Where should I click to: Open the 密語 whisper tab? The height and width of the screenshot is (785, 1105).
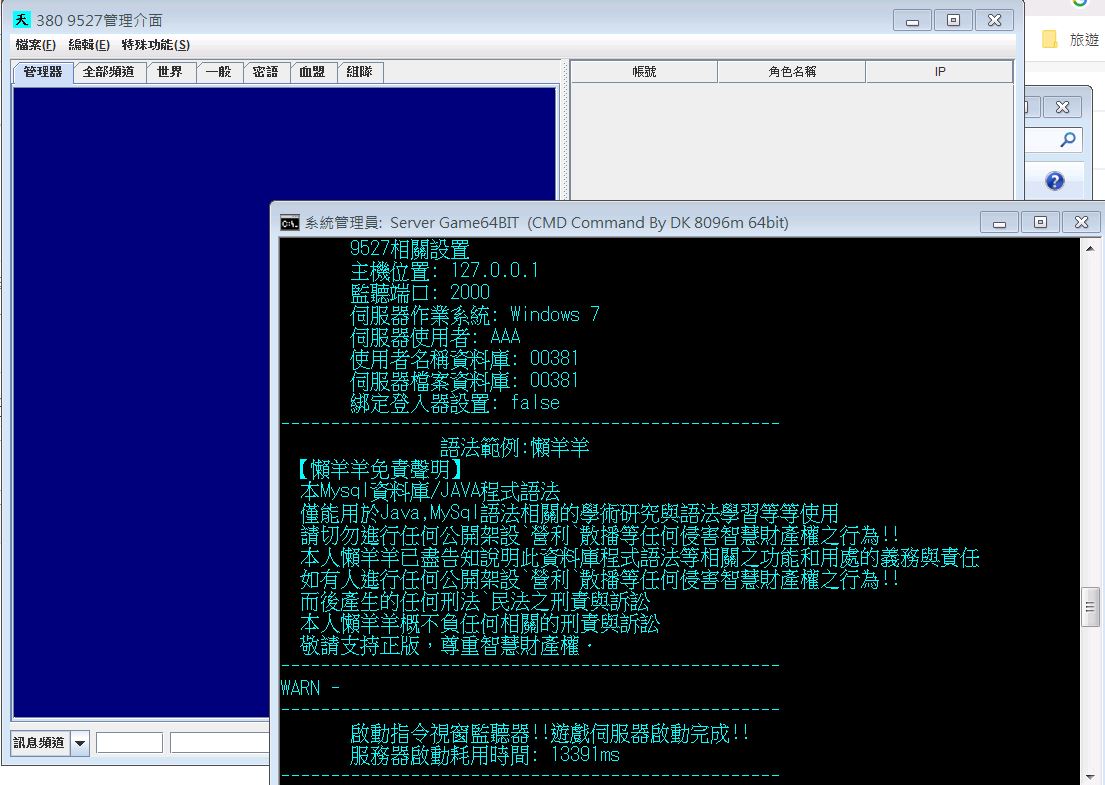point(266,72)
